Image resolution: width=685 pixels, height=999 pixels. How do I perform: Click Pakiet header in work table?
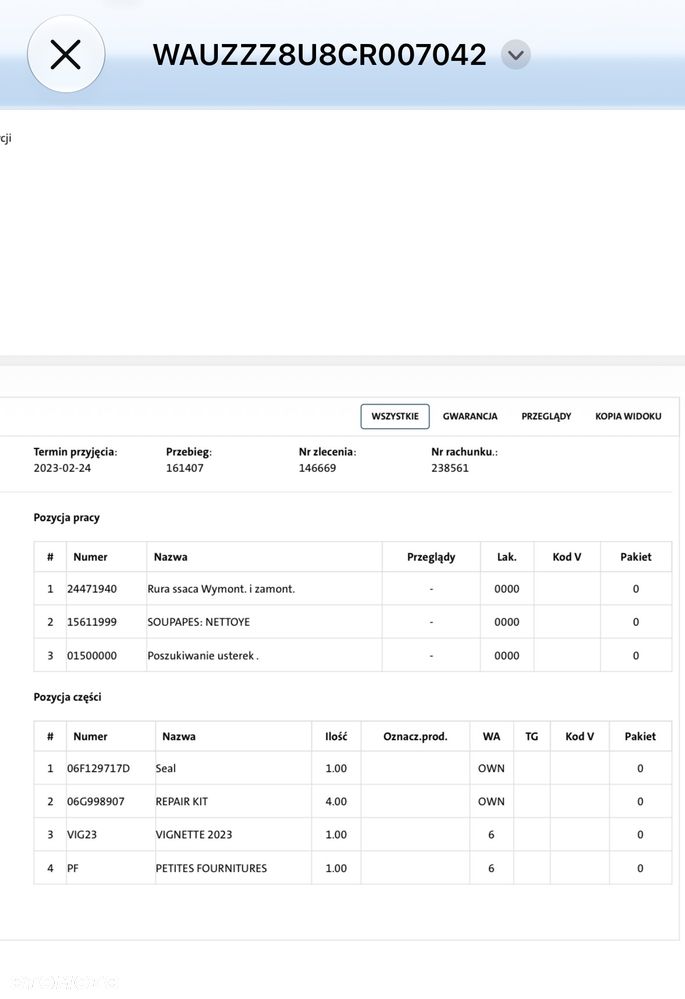tap(636, 557)
